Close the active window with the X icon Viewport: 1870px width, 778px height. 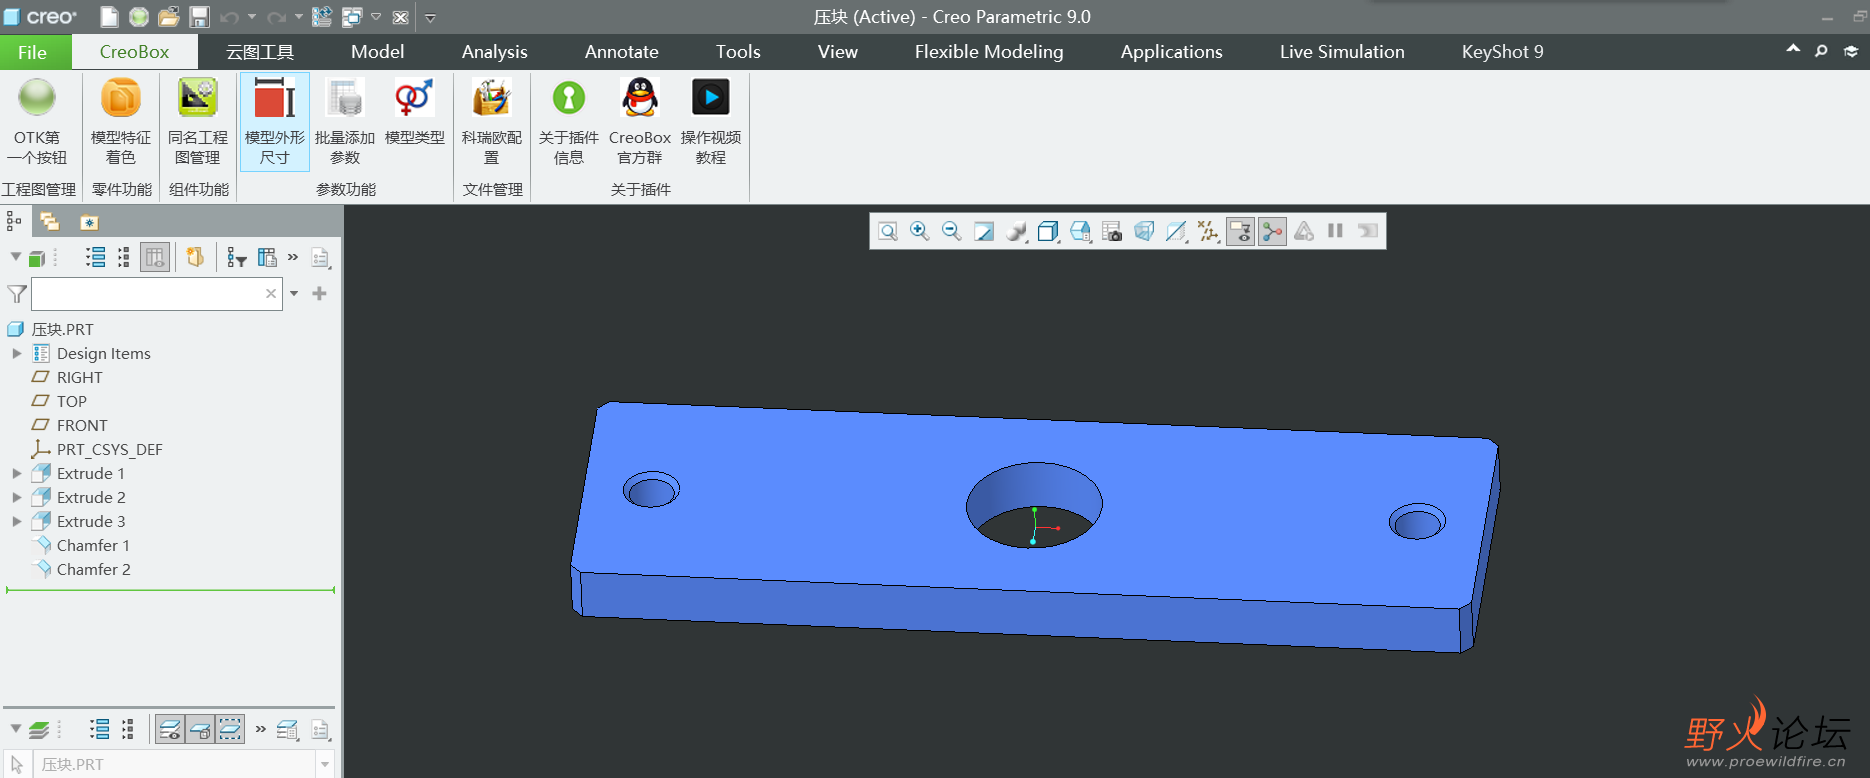pyautogui.click(x=400, y=18)
